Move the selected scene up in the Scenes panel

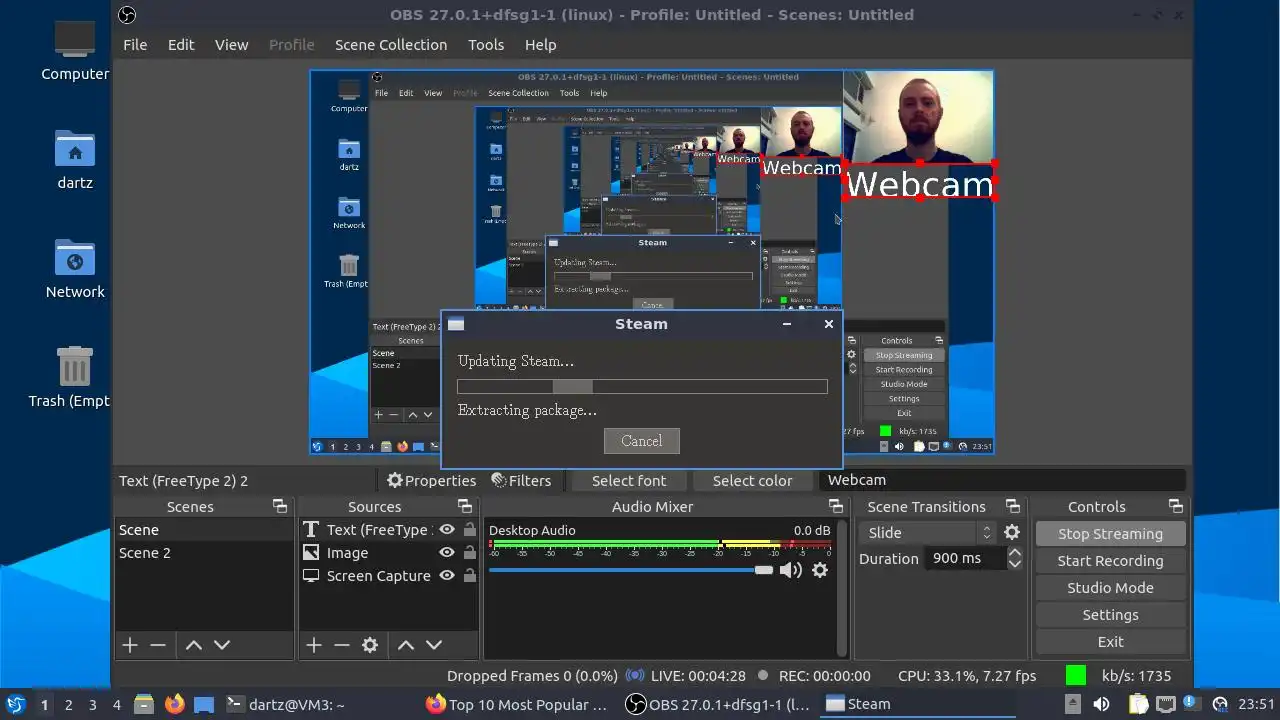pos(194,645)
